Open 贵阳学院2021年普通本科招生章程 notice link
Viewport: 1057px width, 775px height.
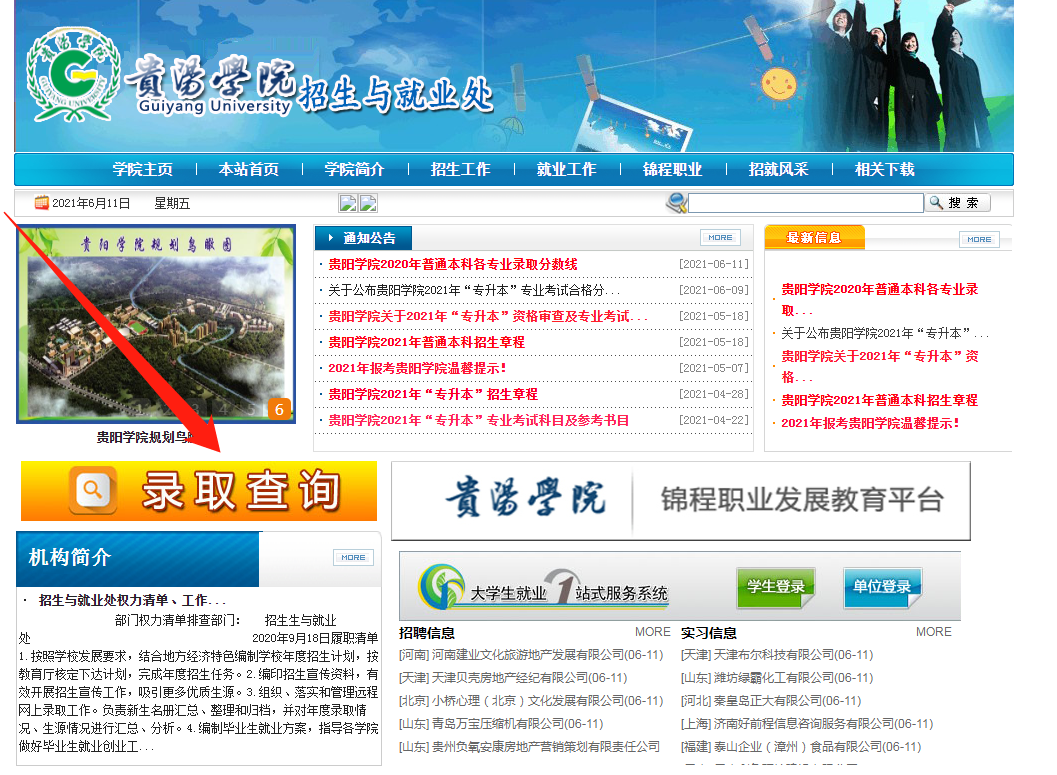click(x=426, y=342)
